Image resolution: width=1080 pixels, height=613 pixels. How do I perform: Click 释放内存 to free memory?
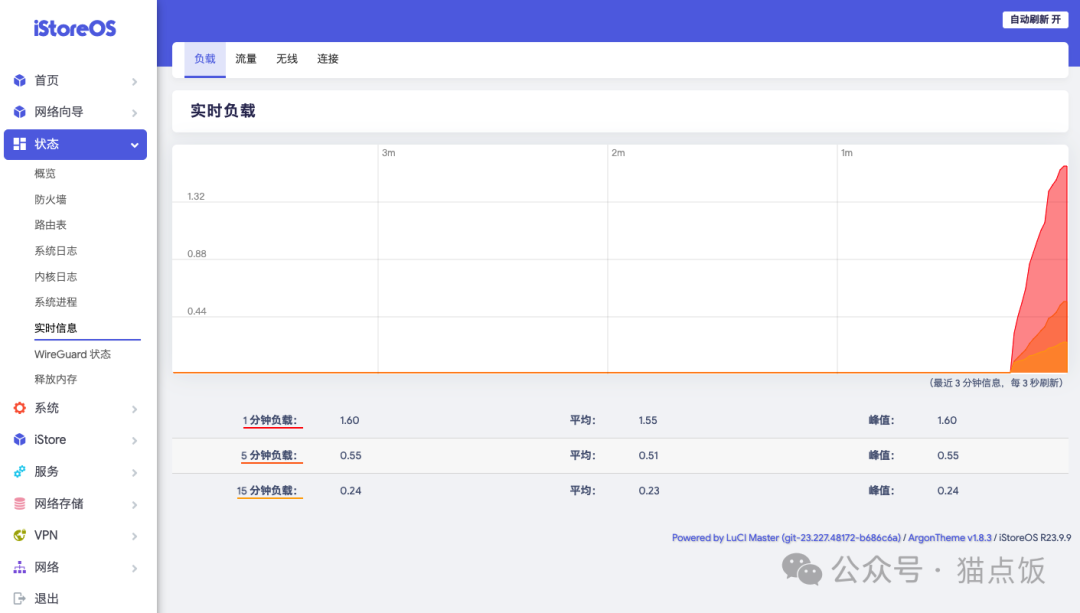click(58, 379)
